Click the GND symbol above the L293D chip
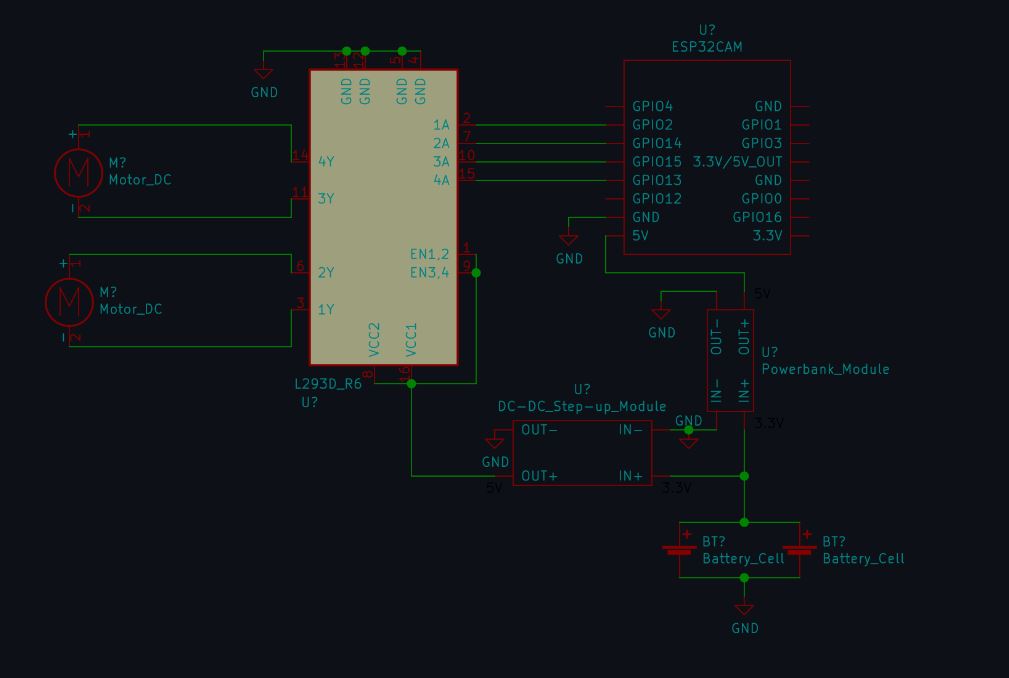This screenshot has width=1009, height=678. [x=263, y=73]
